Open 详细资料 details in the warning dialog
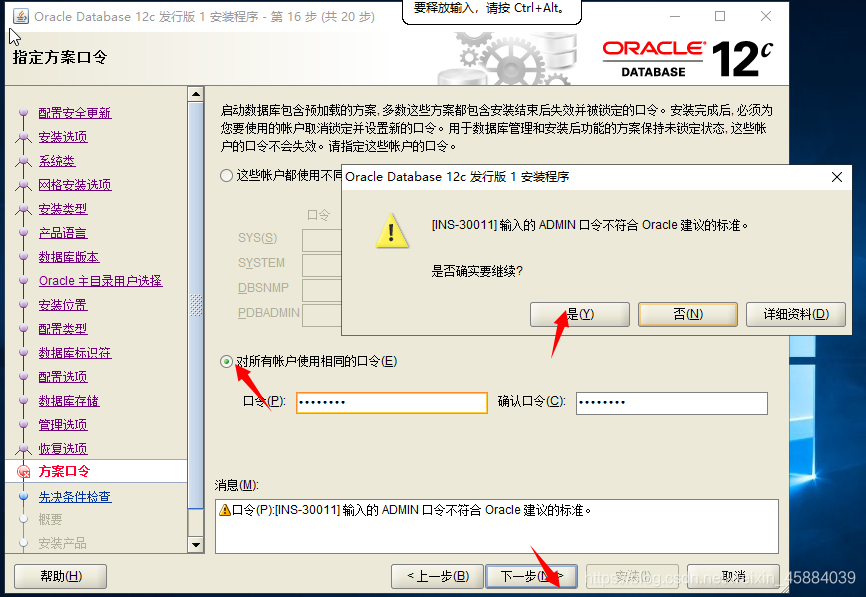Image resolution: width=866 pixels, height=597 pixels. click(x=796, y=314)
